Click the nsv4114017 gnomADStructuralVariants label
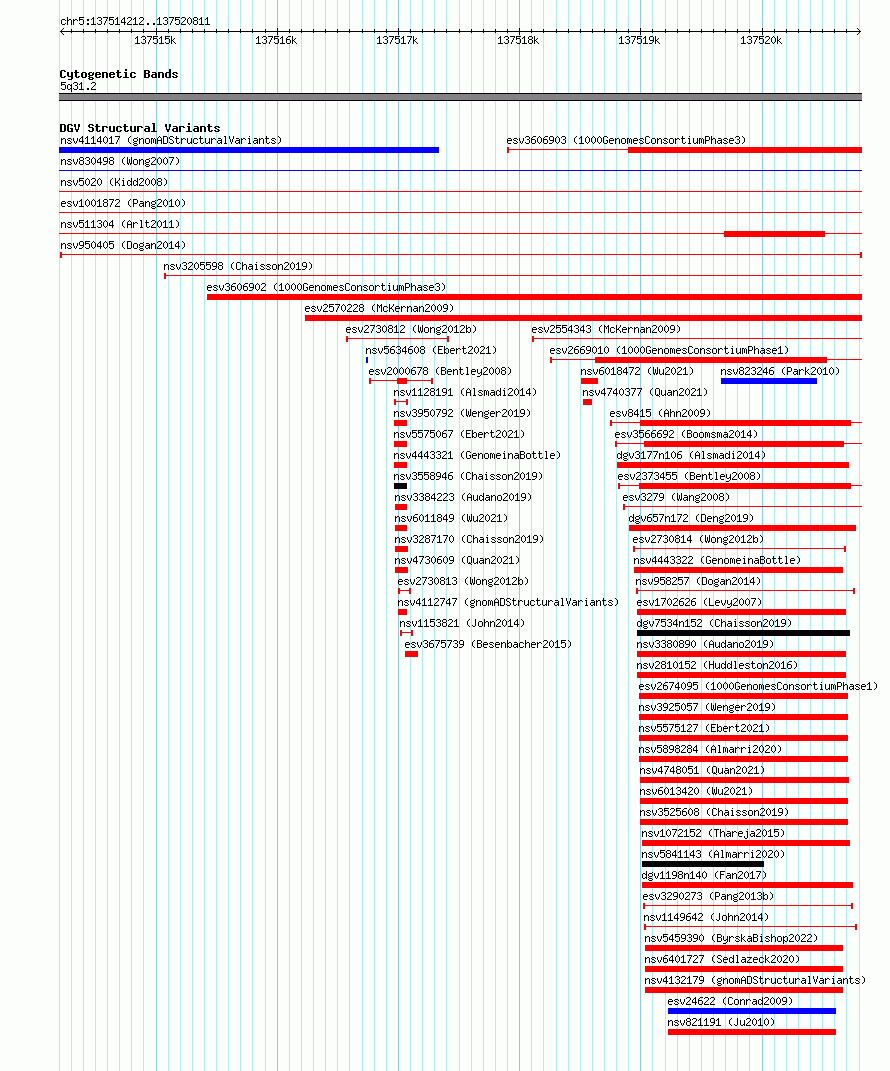The width and height of the screenshot is (890, 1071). click(171, 140)
